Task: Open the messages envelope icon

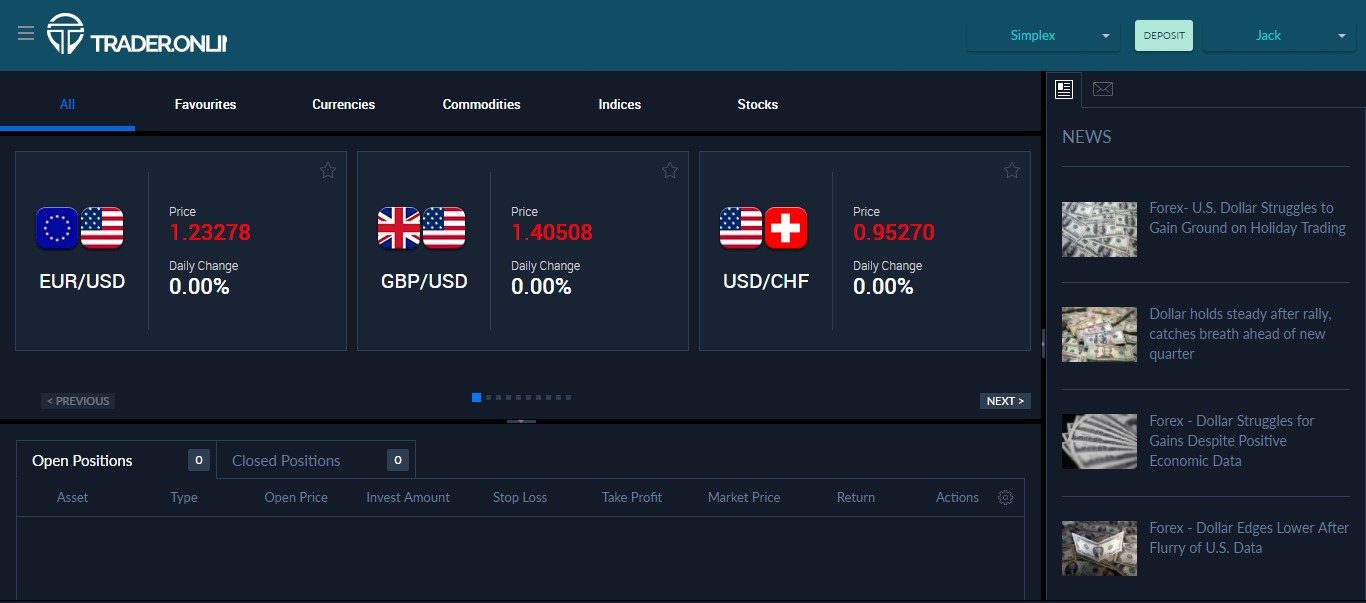Action: coord(1102,89)
